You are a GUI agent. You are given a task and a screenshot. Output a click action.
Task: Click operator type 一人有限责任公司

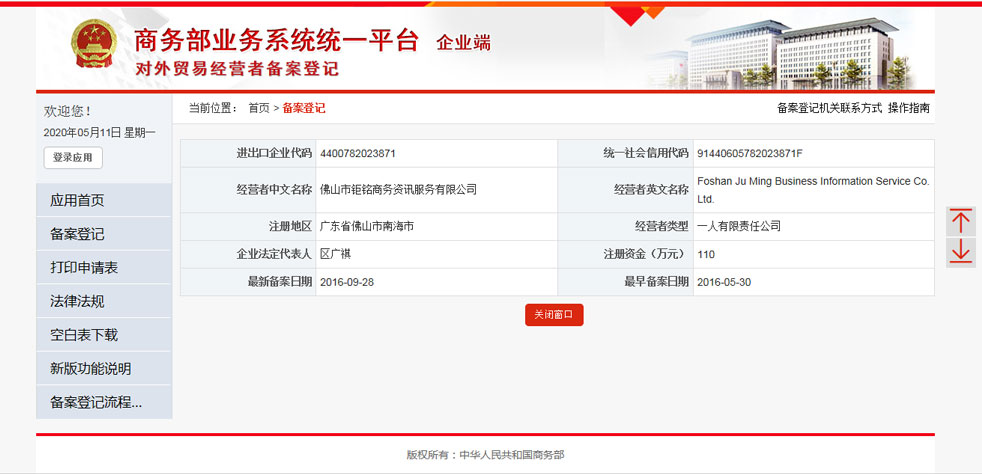(x=739, y=227)
